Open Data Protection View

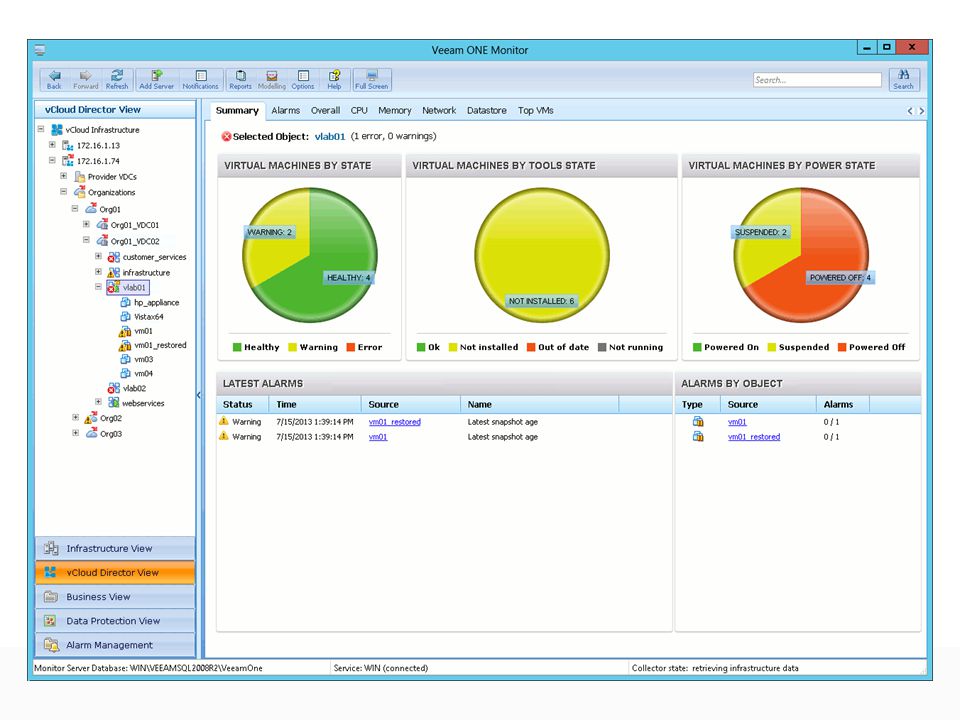click(115, 621)
